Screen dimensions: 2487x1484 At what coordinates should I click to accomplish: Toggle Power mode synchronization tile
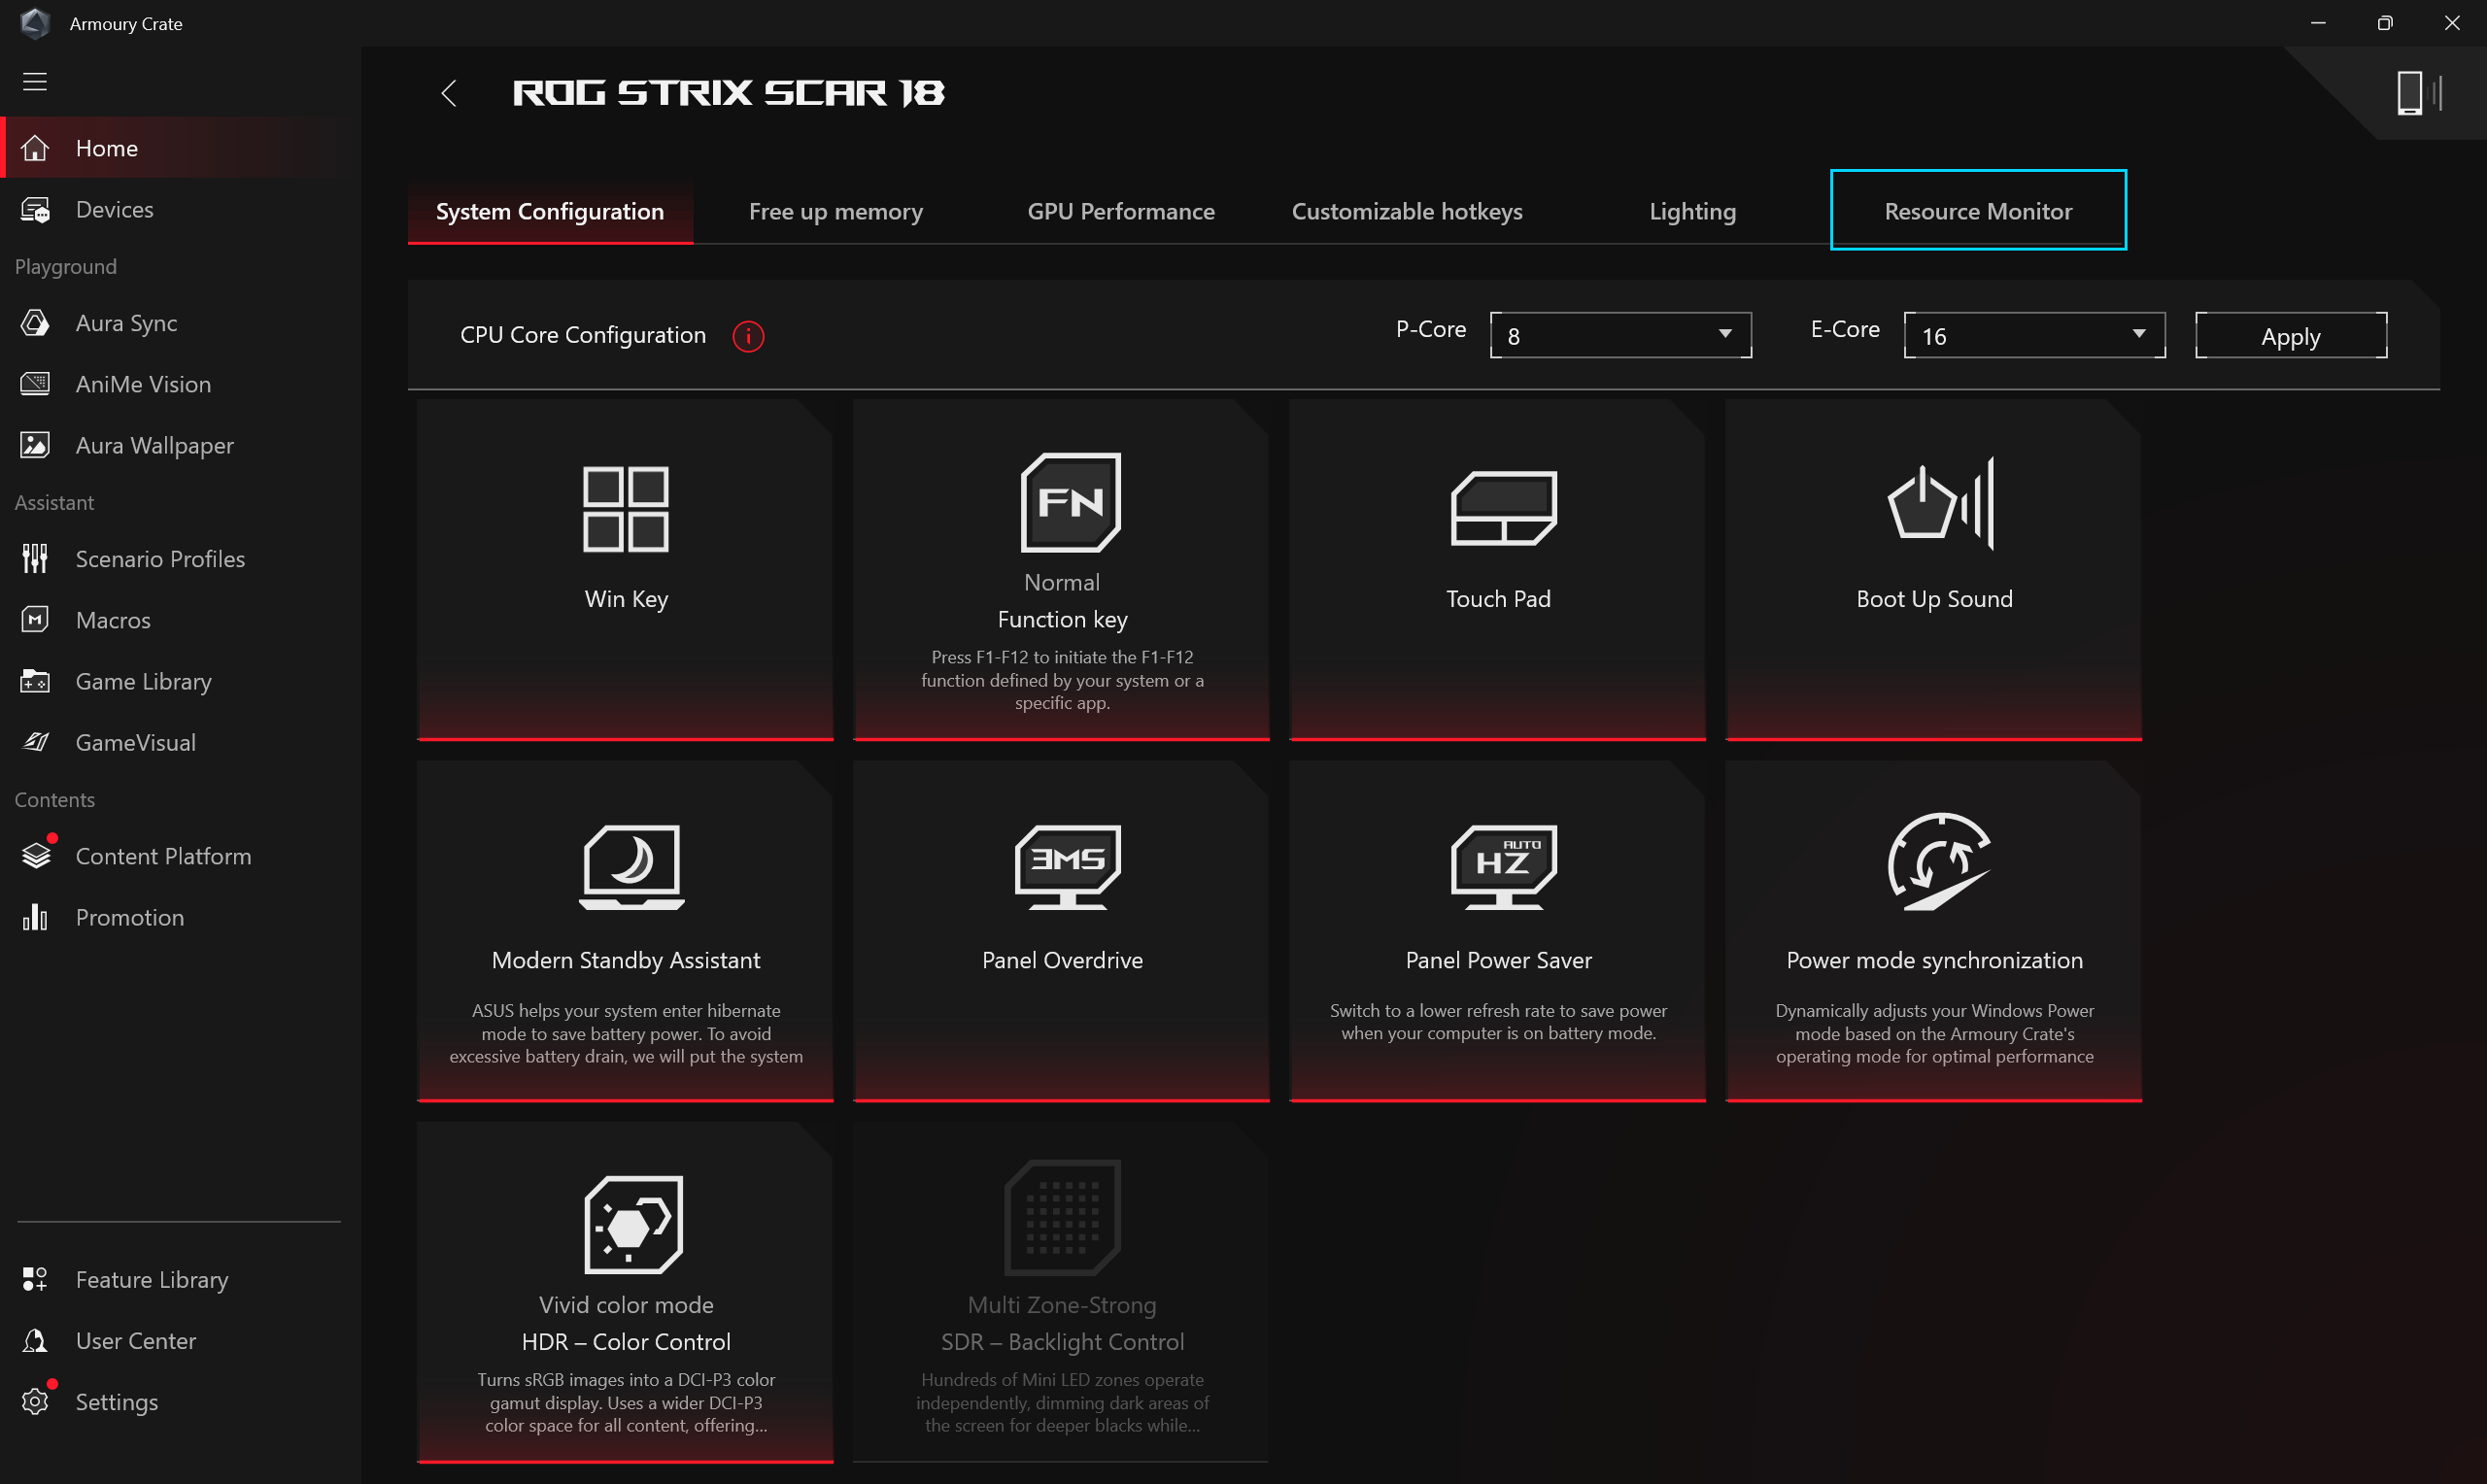pyautogui.click(x=1933, y=931)
